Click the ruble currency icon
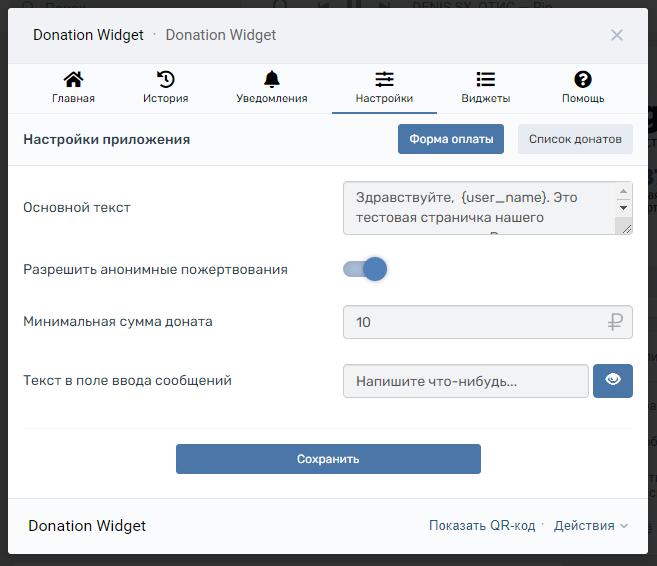The image size is (657, 566). (x=615, y=322)
